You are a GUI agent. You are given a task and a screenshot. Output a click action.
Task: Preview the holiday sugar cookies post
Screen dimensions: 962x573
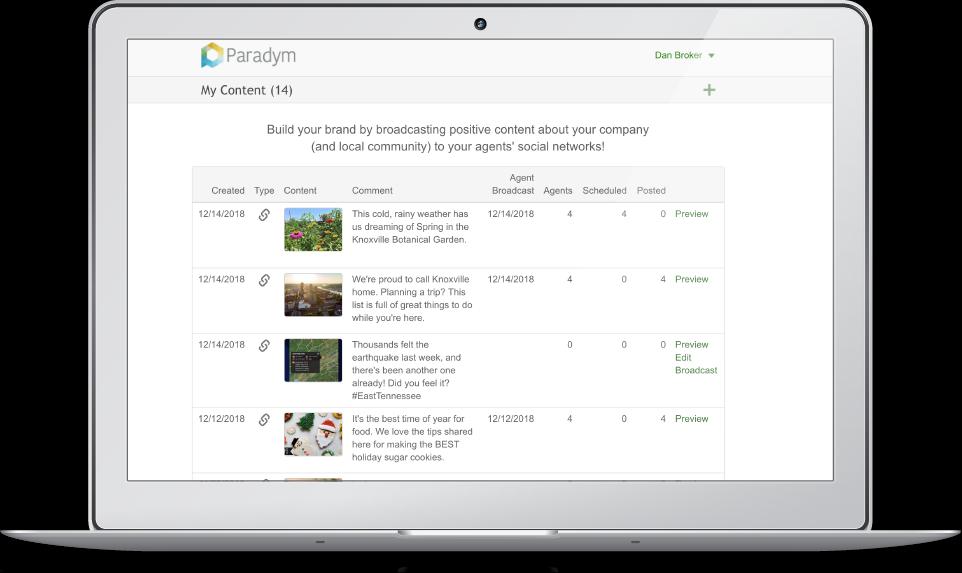pyautogui.click(x=691, y=418)
